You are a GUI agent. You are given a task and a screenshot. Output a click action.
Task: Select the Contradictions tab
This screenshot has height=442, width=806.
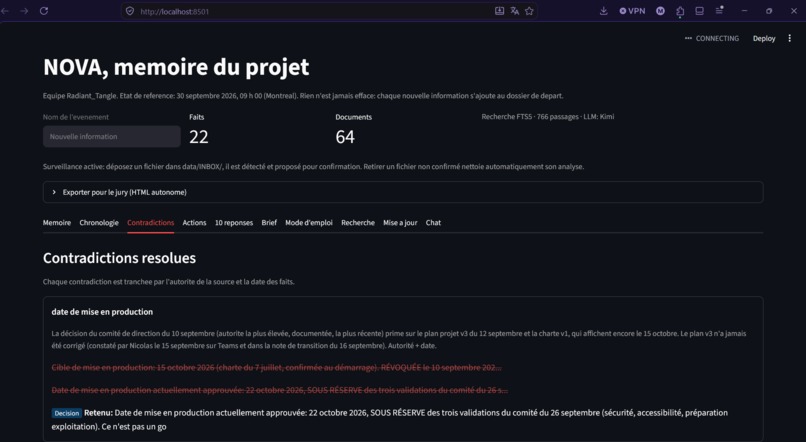click(151, 223)
